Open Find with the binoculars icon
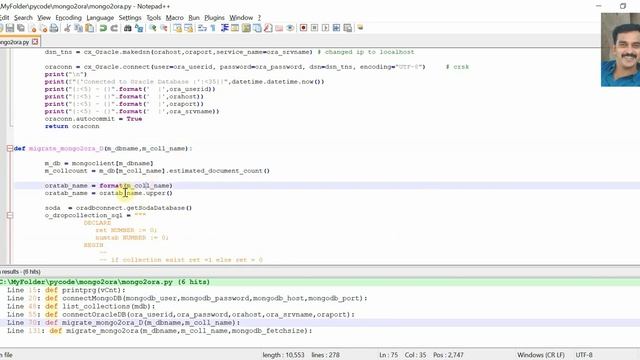640x360 pixels. (128, 28)
